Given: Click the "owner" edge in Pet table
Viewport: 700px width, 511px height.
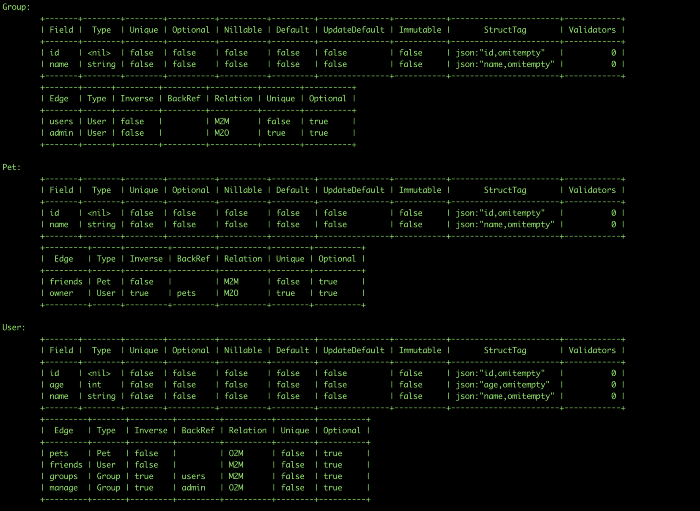Looking at the screenshot, I should [x=63, y=293].
